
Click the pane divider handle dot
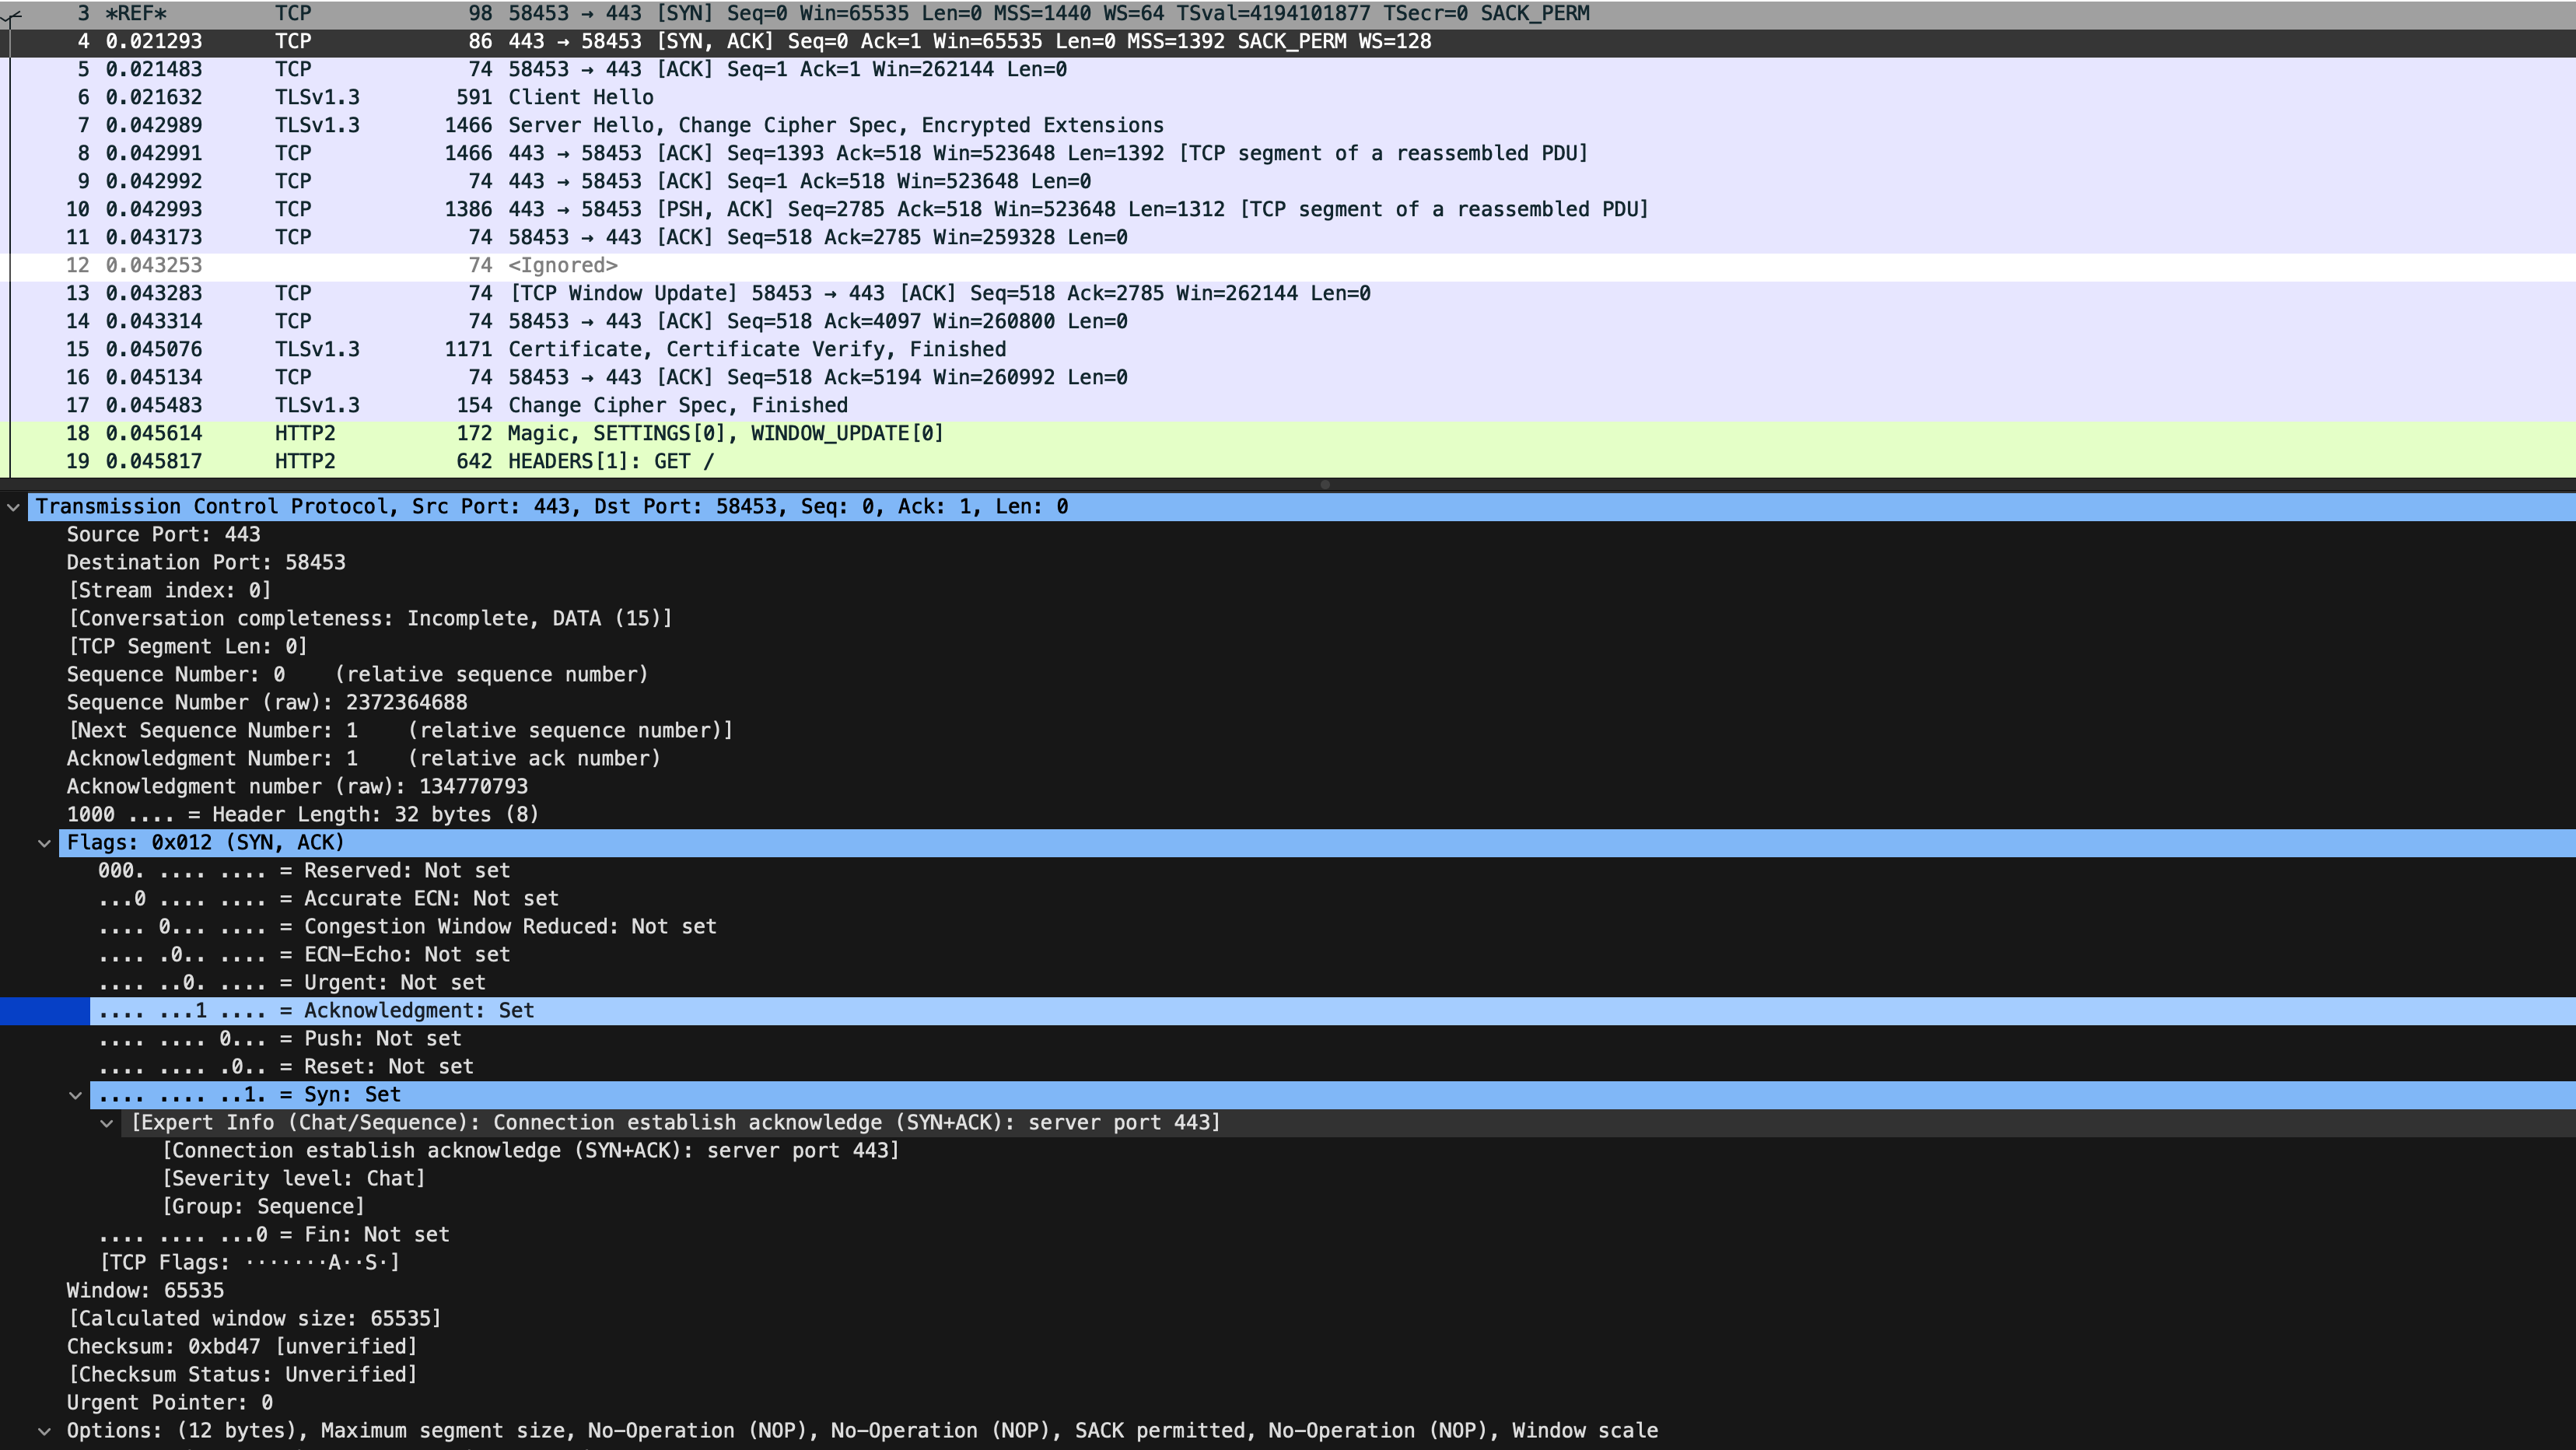tap(1325, 484)
